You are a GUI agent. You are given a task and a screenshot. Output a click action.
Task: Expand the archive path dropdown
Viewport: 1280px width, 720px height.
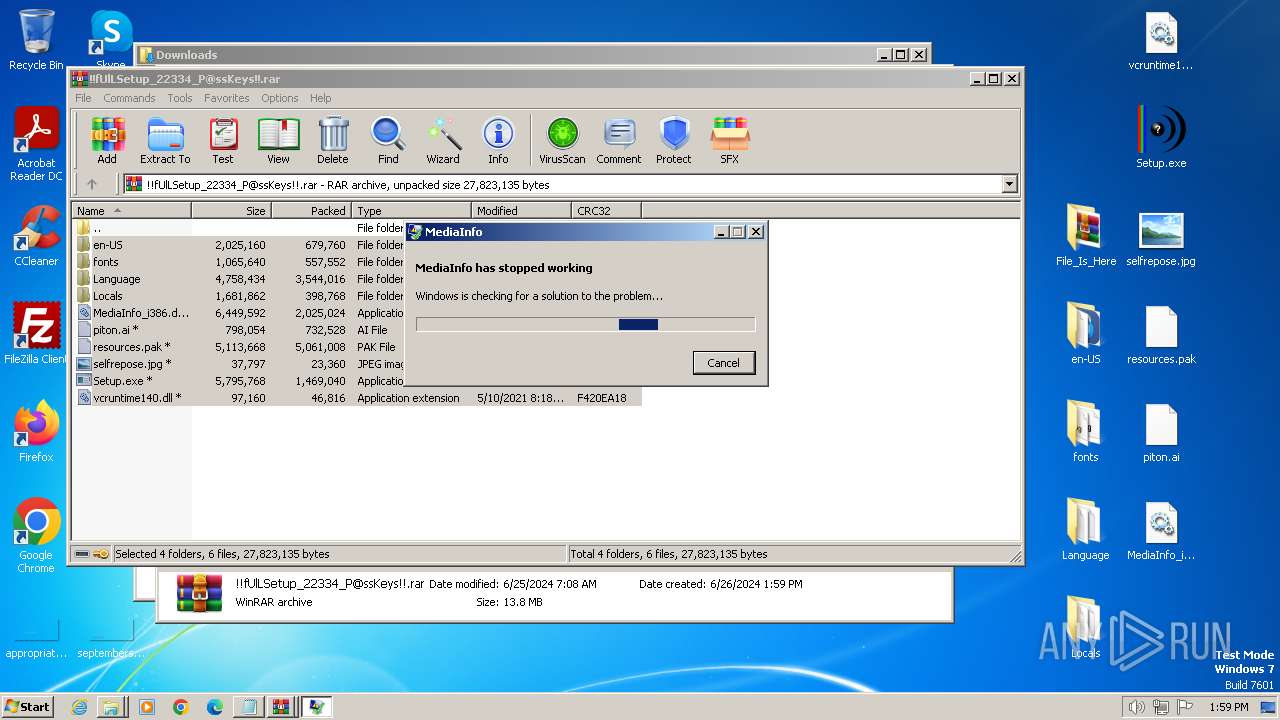(x=1009, y=184)
